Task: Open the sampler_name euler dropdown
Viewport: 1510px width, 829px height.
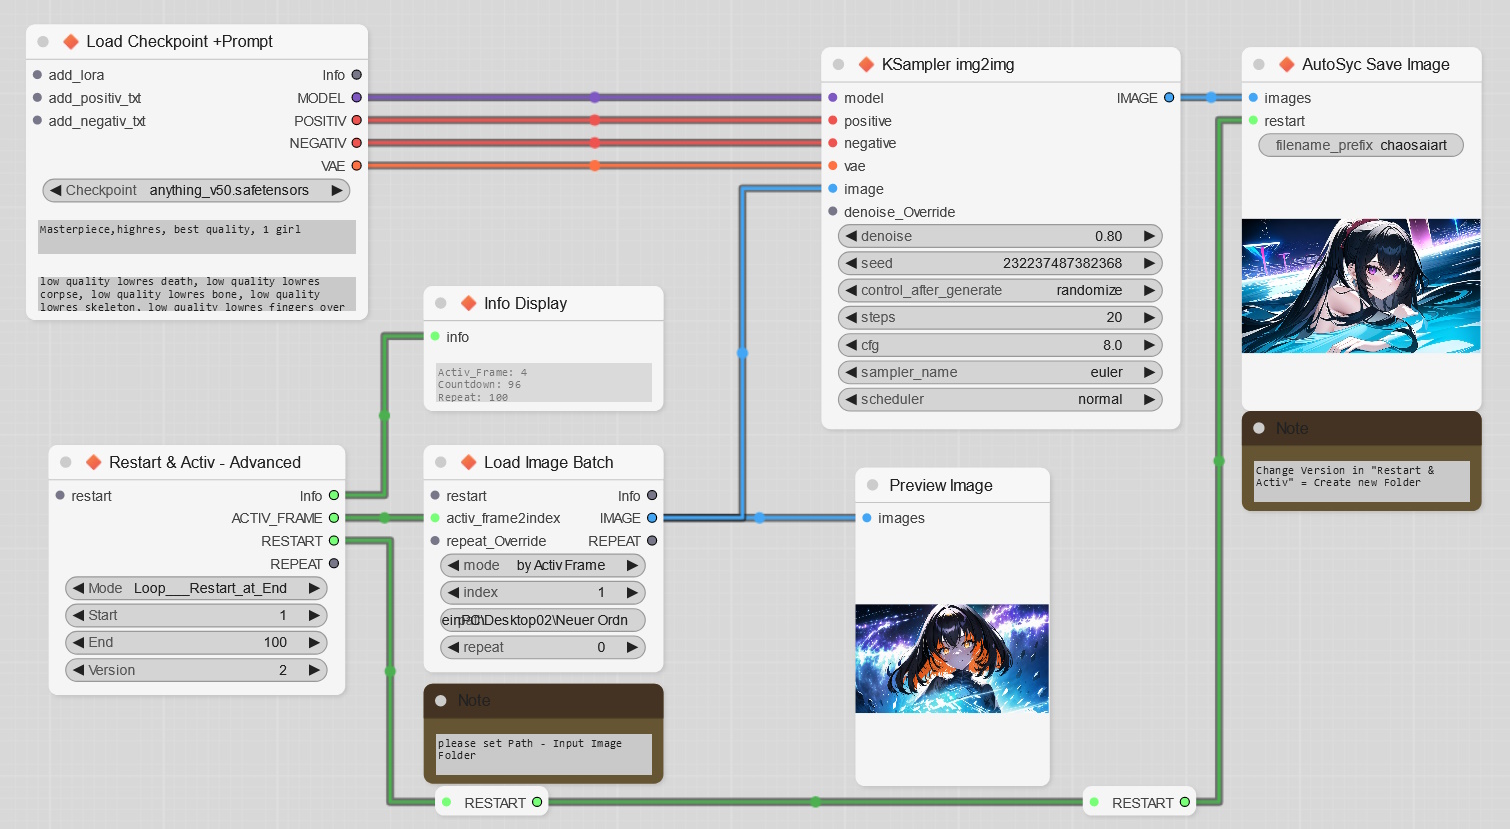Action: (x=1000, y=372)
